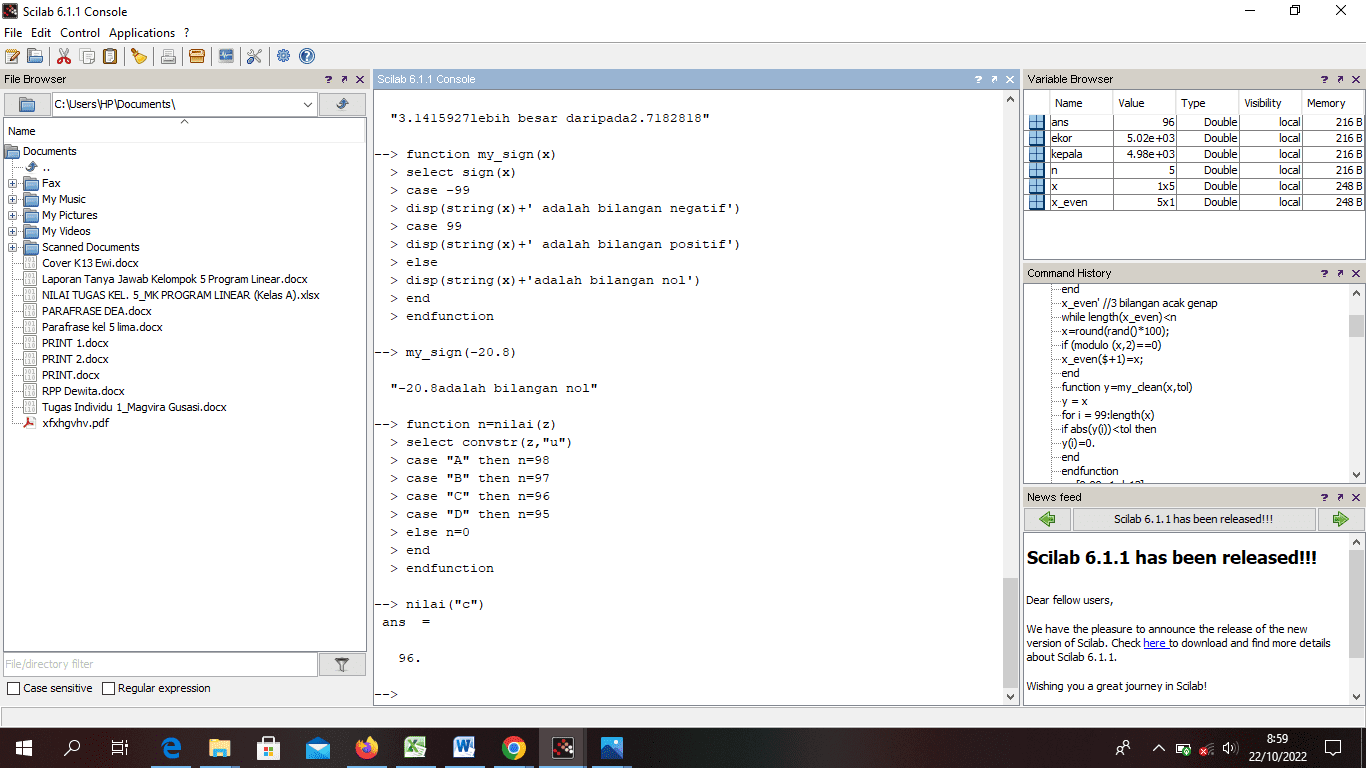Click the File/directory filter input field
The image size is (1366, 768).
(x=161, y=664)
